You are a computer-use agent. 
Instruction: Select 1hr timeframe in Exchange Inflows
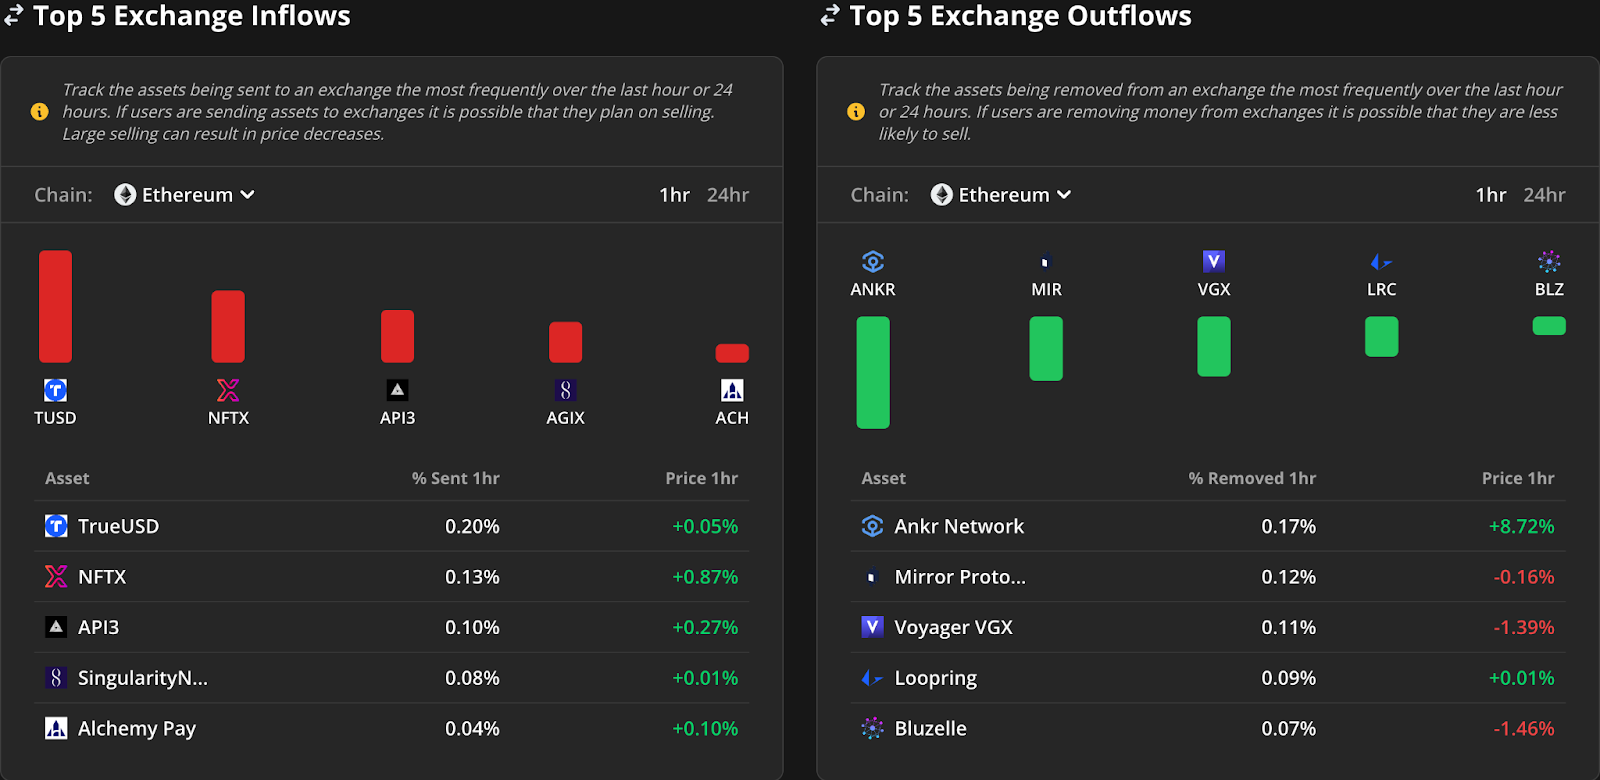click(x=675, y=195)
